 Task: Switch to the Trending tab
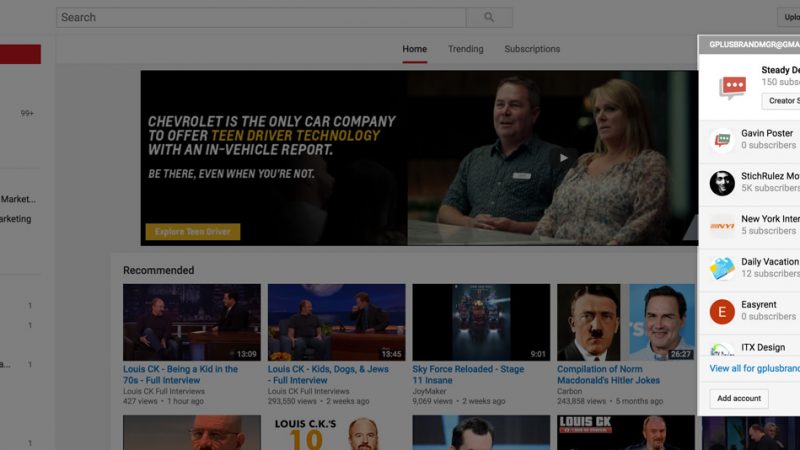coord(465,49)
